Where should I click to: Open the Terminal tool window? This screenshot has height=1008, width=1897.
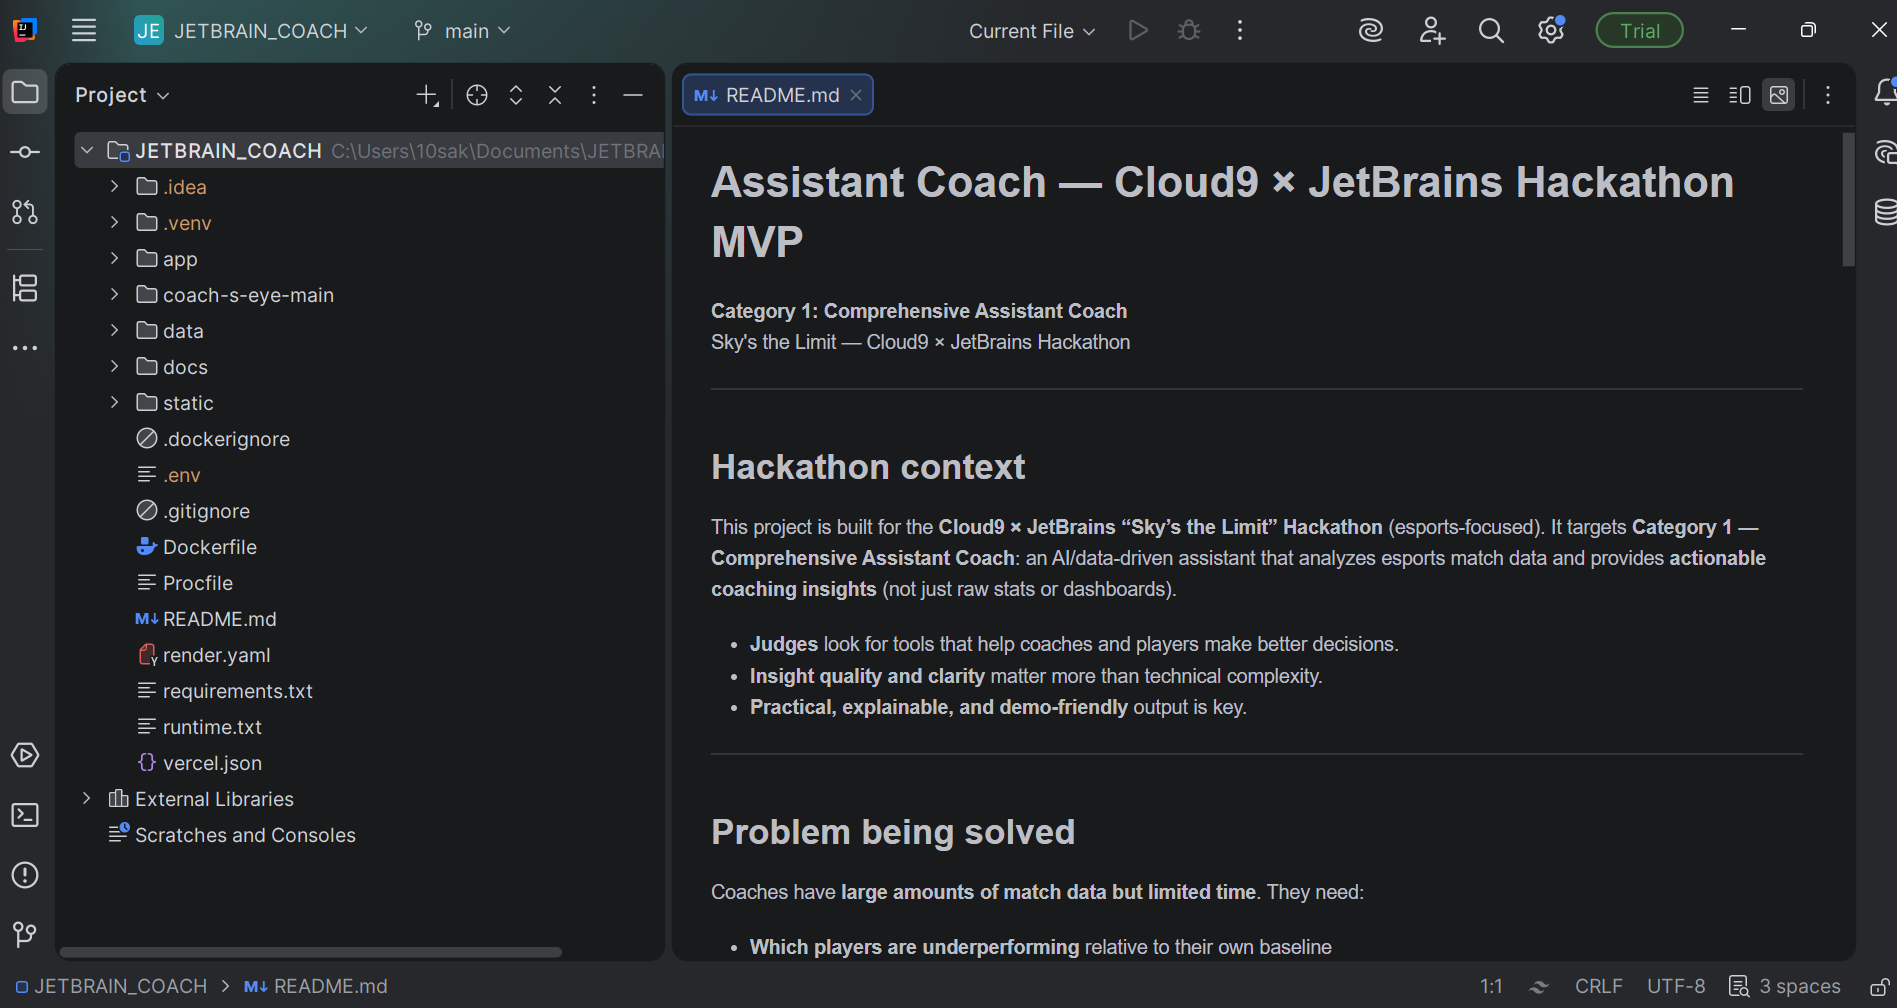pyautogui.click(x=25, y=815)
